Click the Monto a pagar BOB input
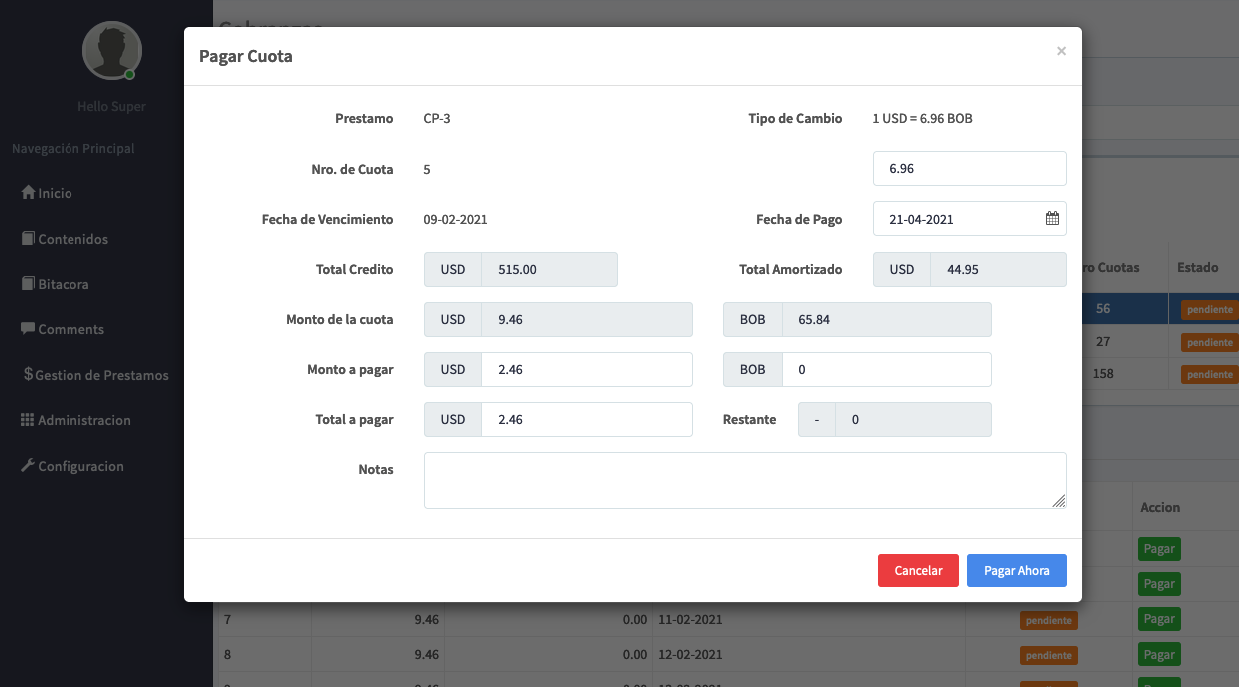 click(885, 370)
